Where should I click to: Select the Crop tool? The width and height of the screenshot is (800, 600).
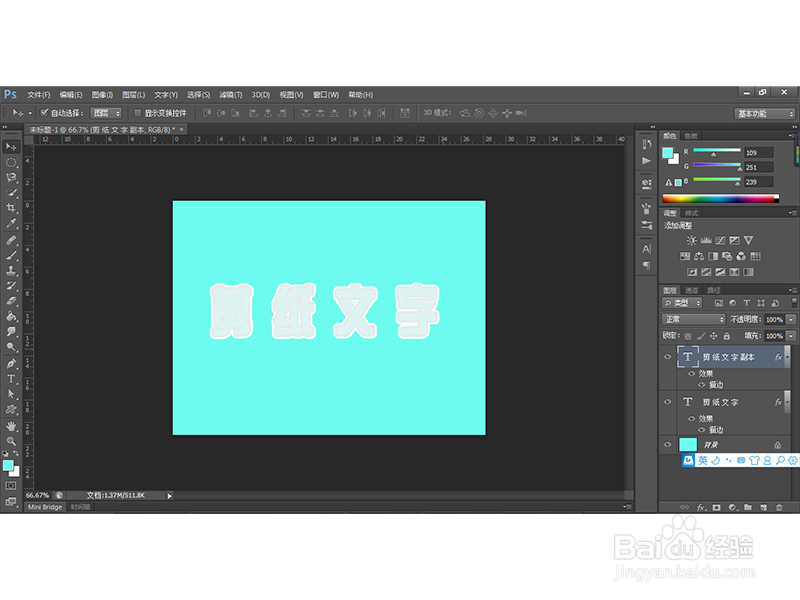(x=11, y=208)
